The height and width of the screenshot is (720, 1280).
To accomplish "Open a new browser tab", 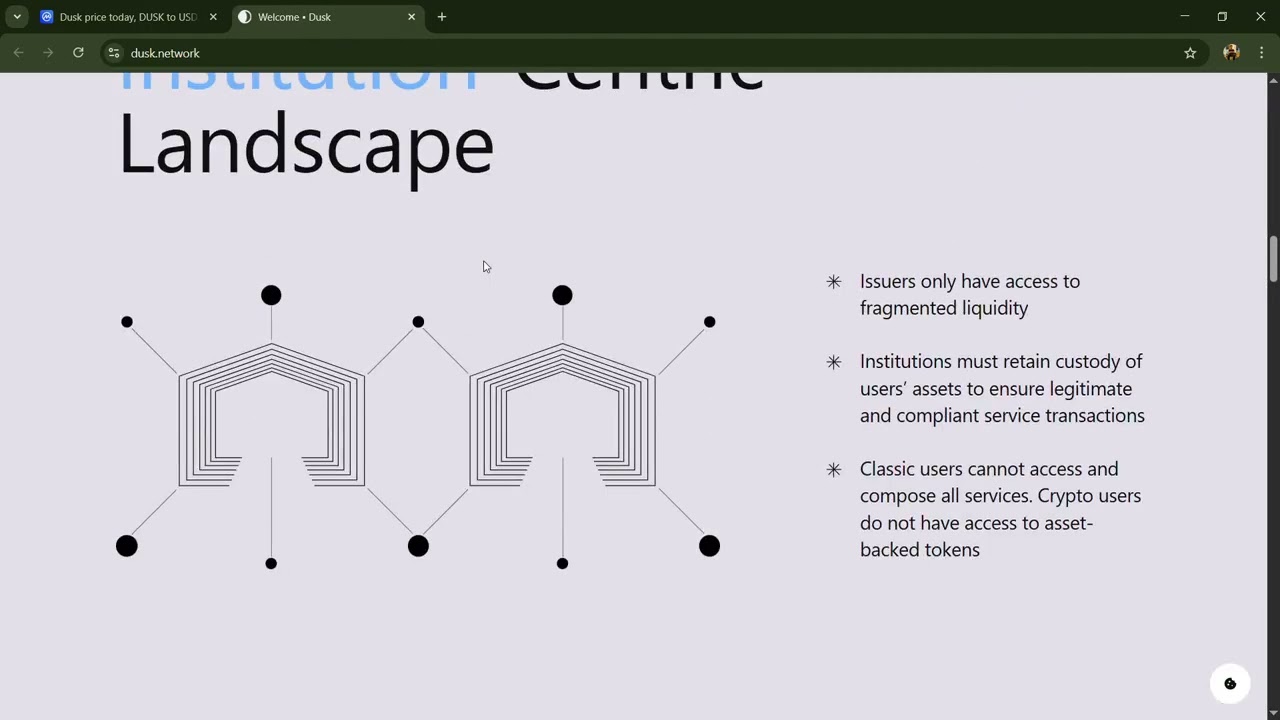I will click(442, 17).
